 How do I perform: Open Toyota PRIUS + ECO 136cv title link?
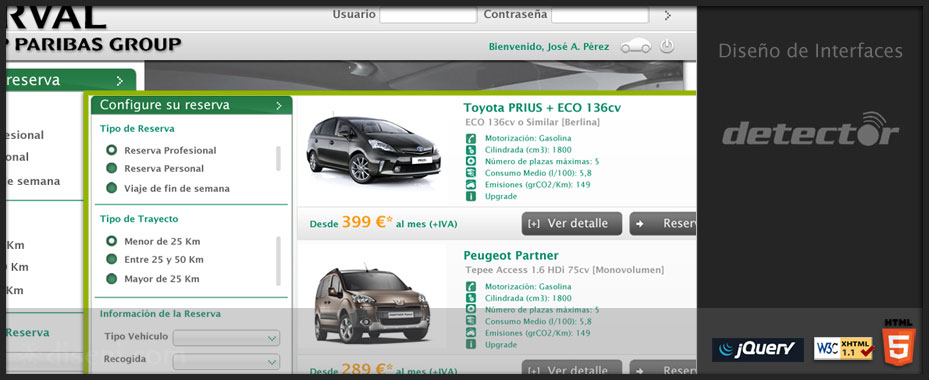[542, 108]
